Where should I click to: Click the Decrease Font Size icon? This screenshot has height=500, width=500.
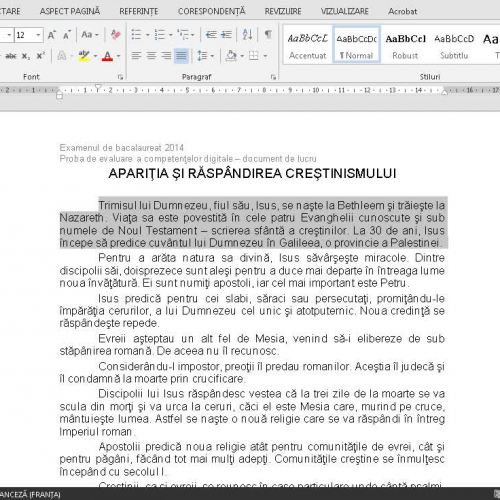pos(67,35)
